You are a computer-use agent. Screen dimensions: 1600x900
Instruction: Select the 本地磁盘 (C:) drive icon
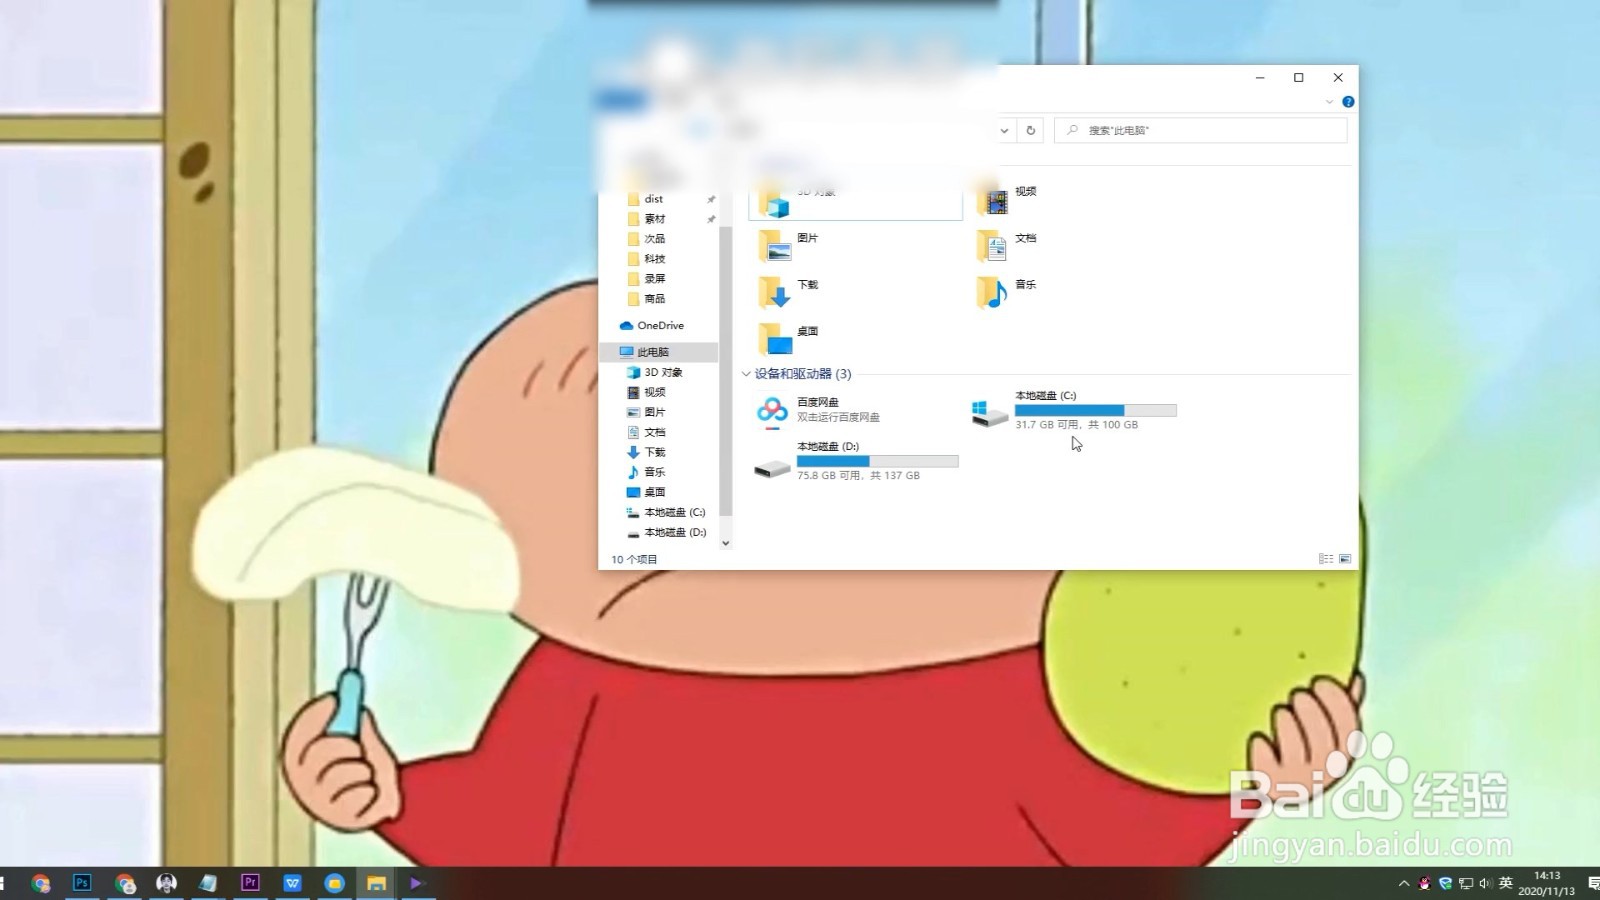(990, 412)
